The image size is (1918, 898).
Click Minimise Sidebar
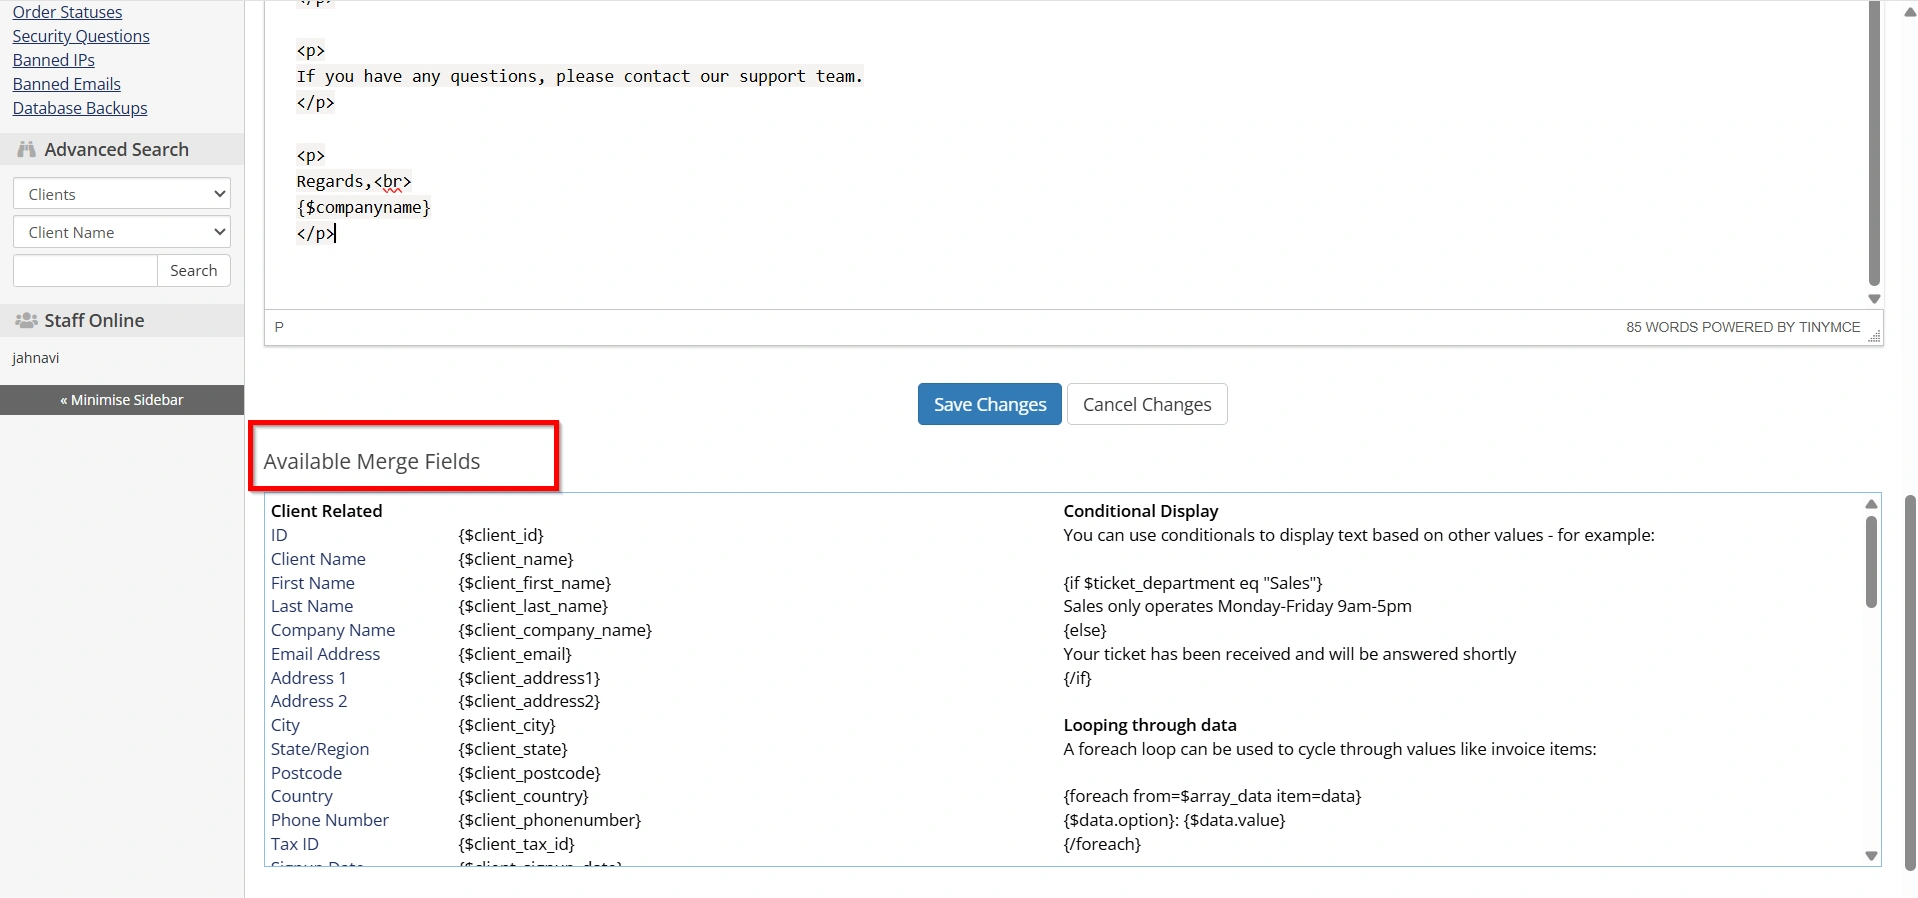(122, 400)
